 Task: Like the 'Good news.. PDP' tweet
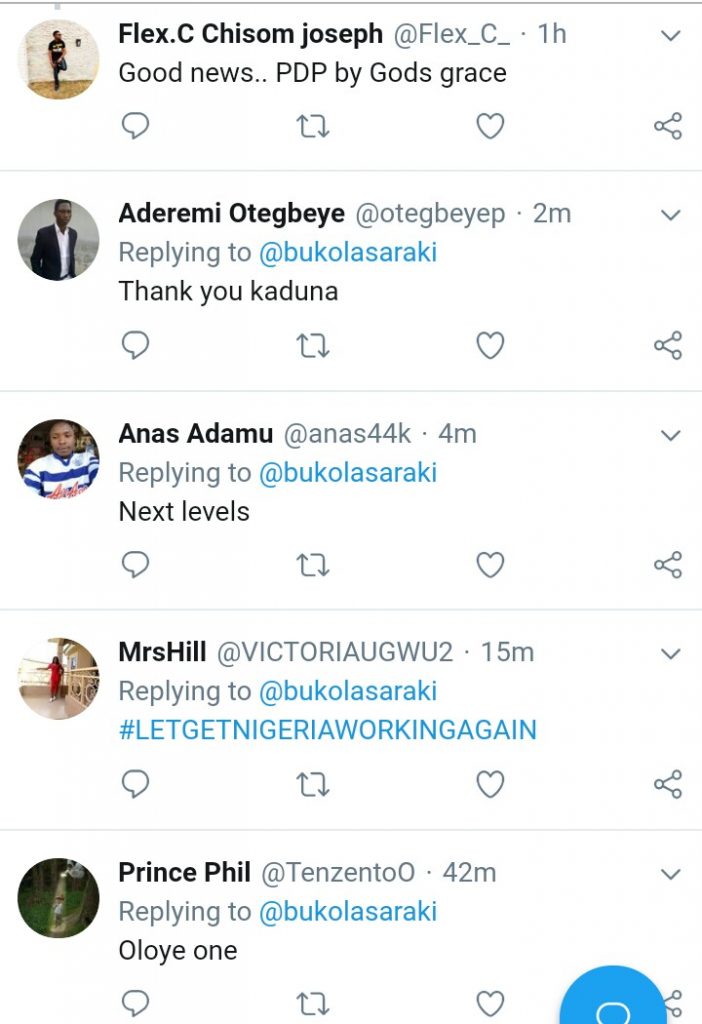coord(489,126)
